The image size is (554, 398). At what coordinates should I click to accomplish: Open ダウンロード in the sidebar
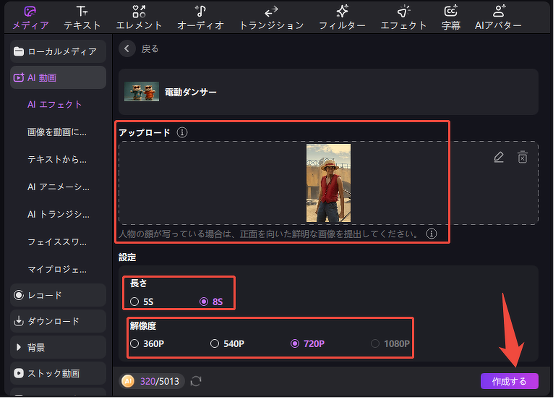point(58,321)
